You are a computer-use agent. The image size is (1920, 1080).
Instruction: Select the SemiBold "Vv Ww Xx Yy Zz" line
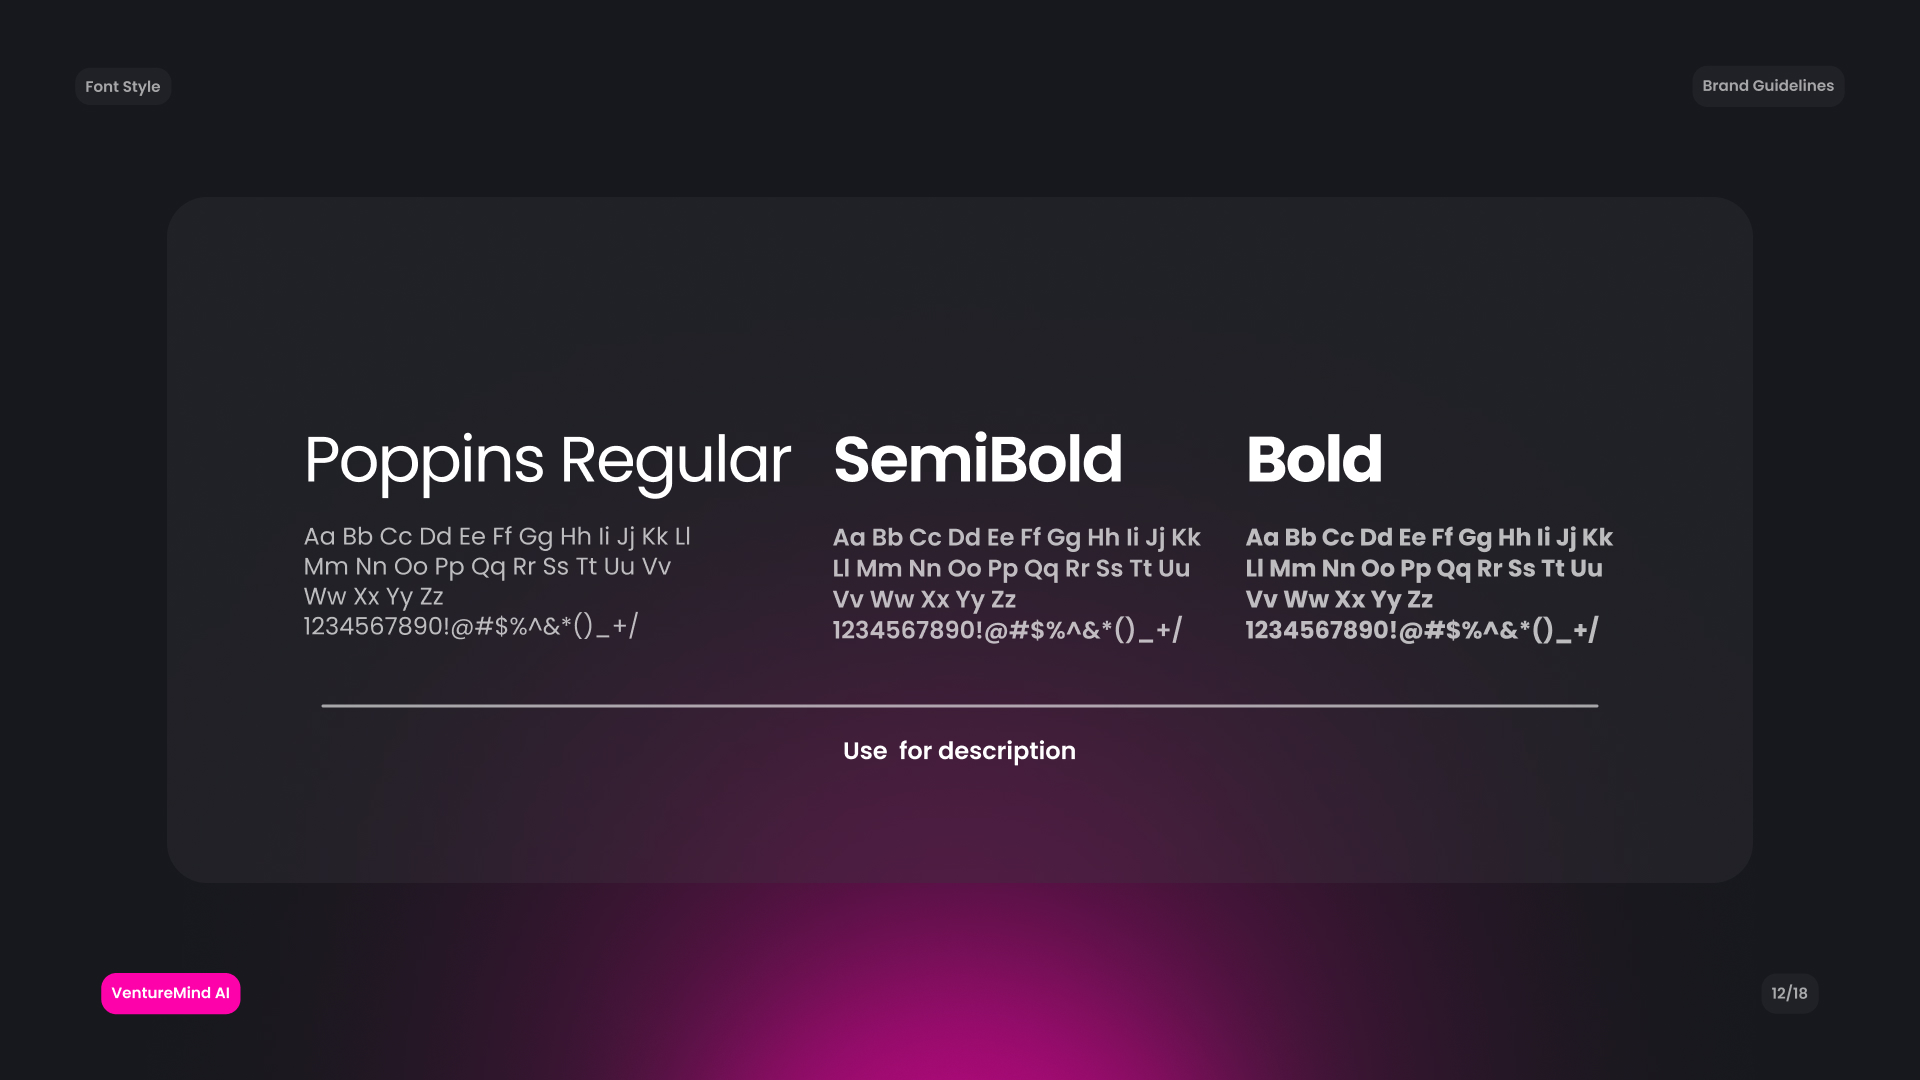point(924,600)
